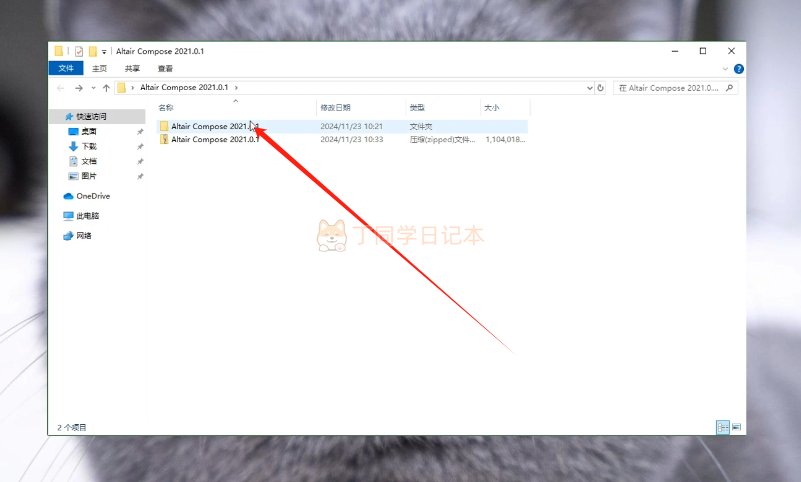Image resolution: width=801 pixels, height=482 pixels.
Task: Open the recent locations dropdown arrow
Action: coord(93,88)
